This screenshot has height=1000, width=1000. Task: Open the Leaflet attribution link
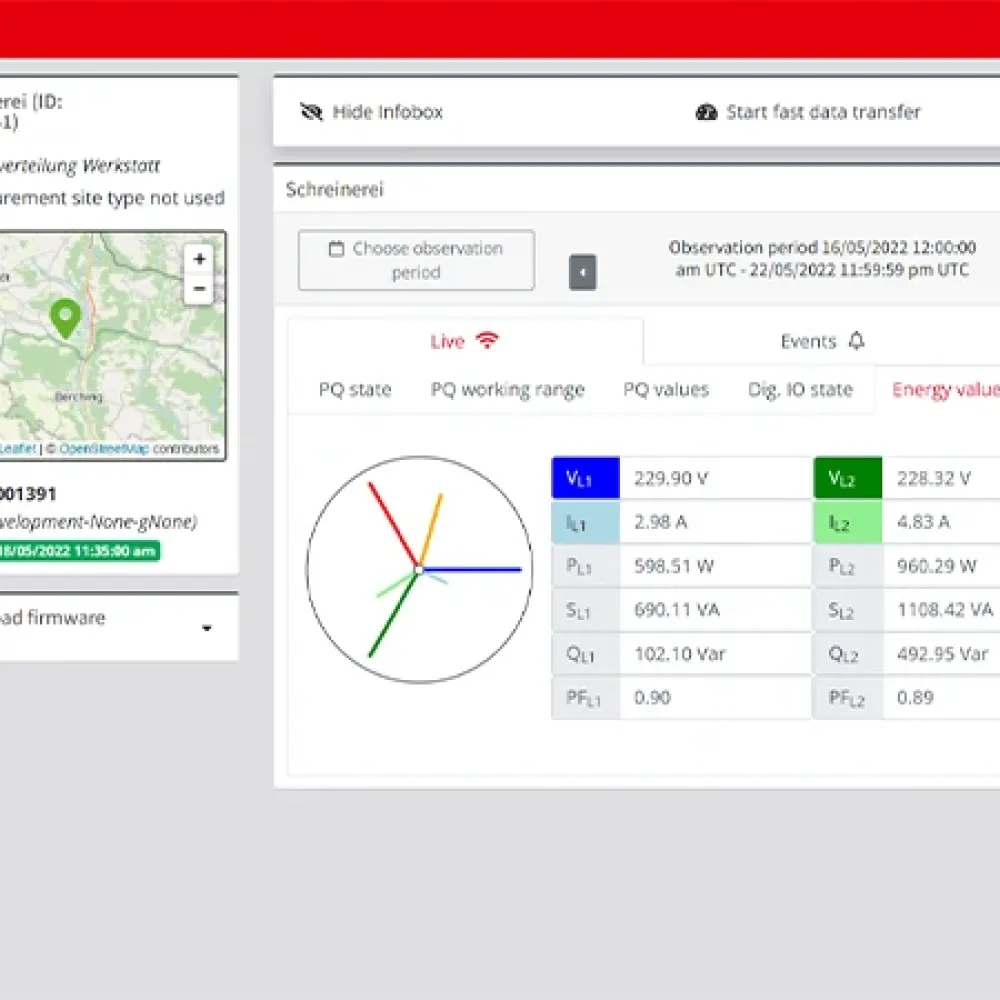pos(18,449)
